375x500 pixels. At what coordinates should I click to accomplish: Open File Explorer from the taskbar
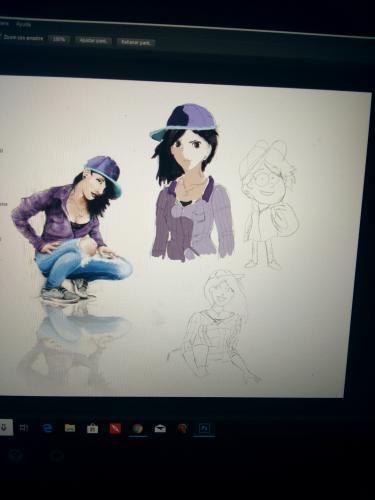point(70,428)
